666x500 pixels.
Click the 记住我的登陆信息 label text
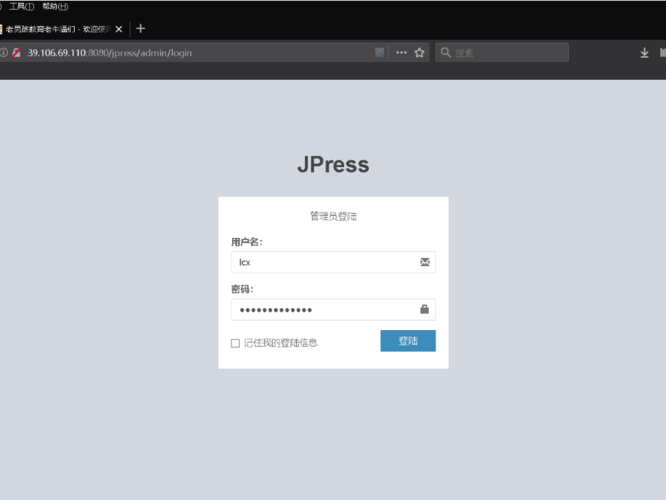[x=281, y=343]
